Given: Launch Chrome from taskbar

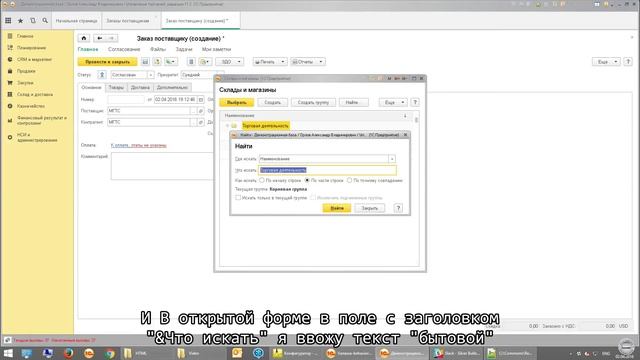Looking at the screenshot, I should coord(109,353).
